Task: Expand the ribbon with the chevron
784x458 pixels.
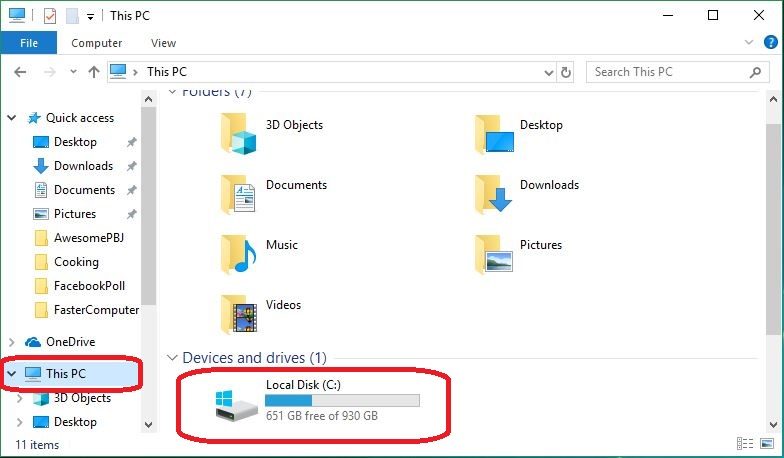Action: (748, 42)
